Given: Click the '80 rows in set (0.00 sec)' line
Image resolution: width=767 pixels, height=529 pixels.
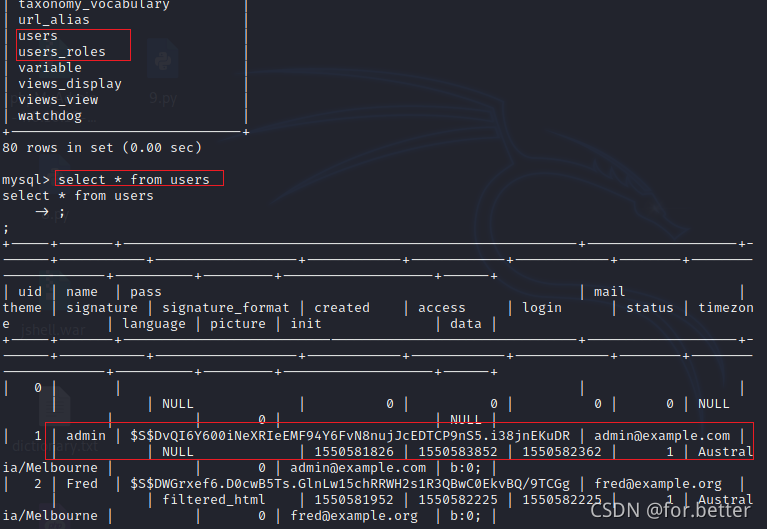Looking at the screenshot, I should click(102, 148).
